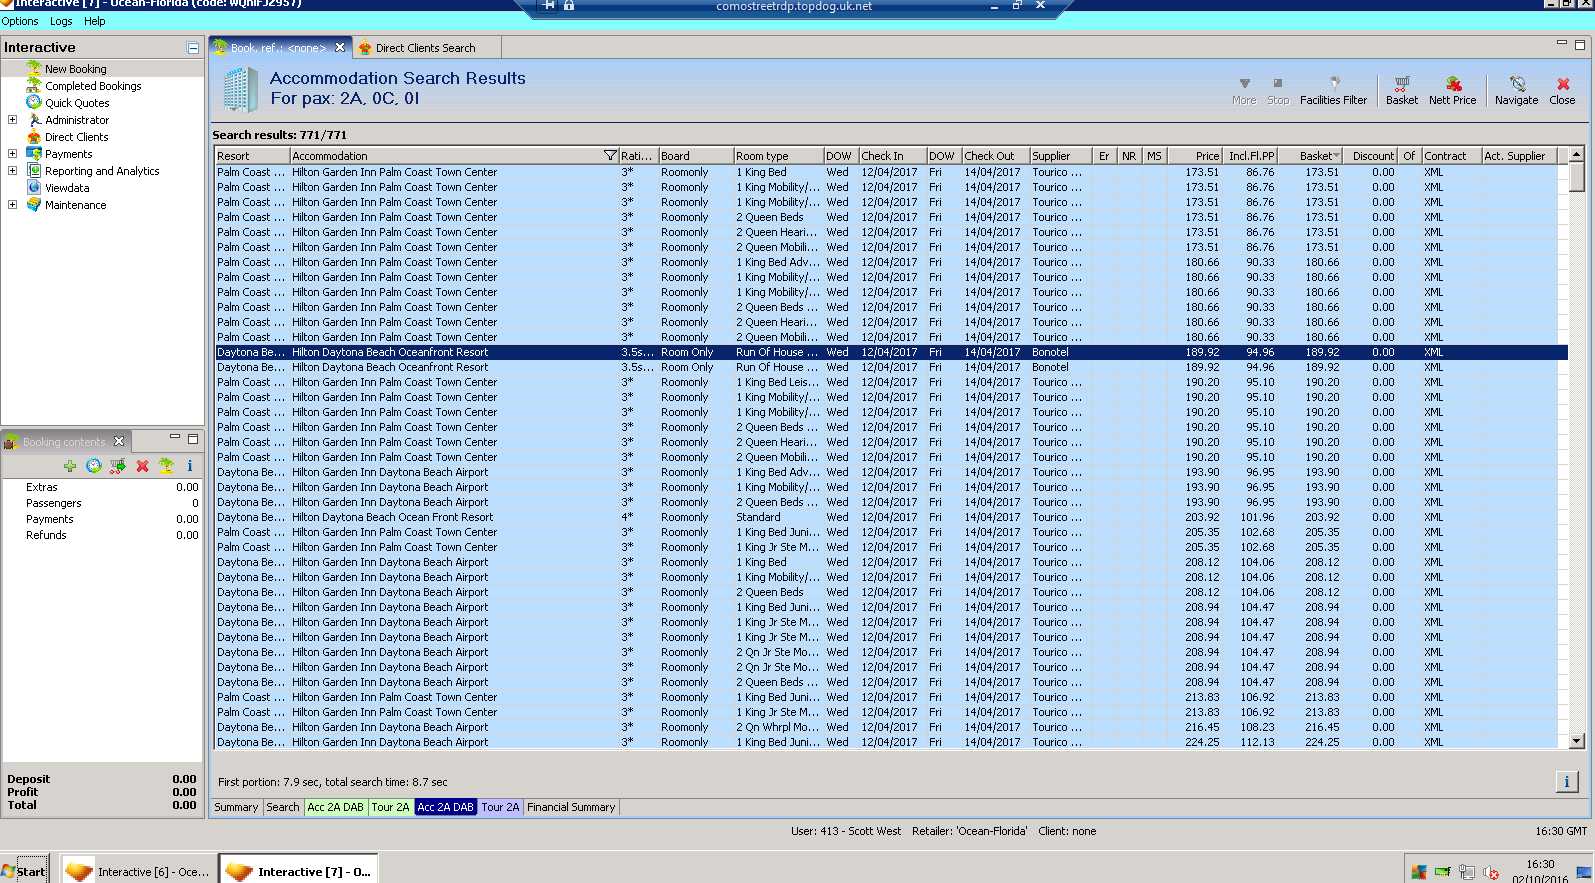The width and height of the screenshot is (1595, 883).
Task: Switch to Interactive [7] taskbar window
Action: pyautogui.click(x=298, y=872)
